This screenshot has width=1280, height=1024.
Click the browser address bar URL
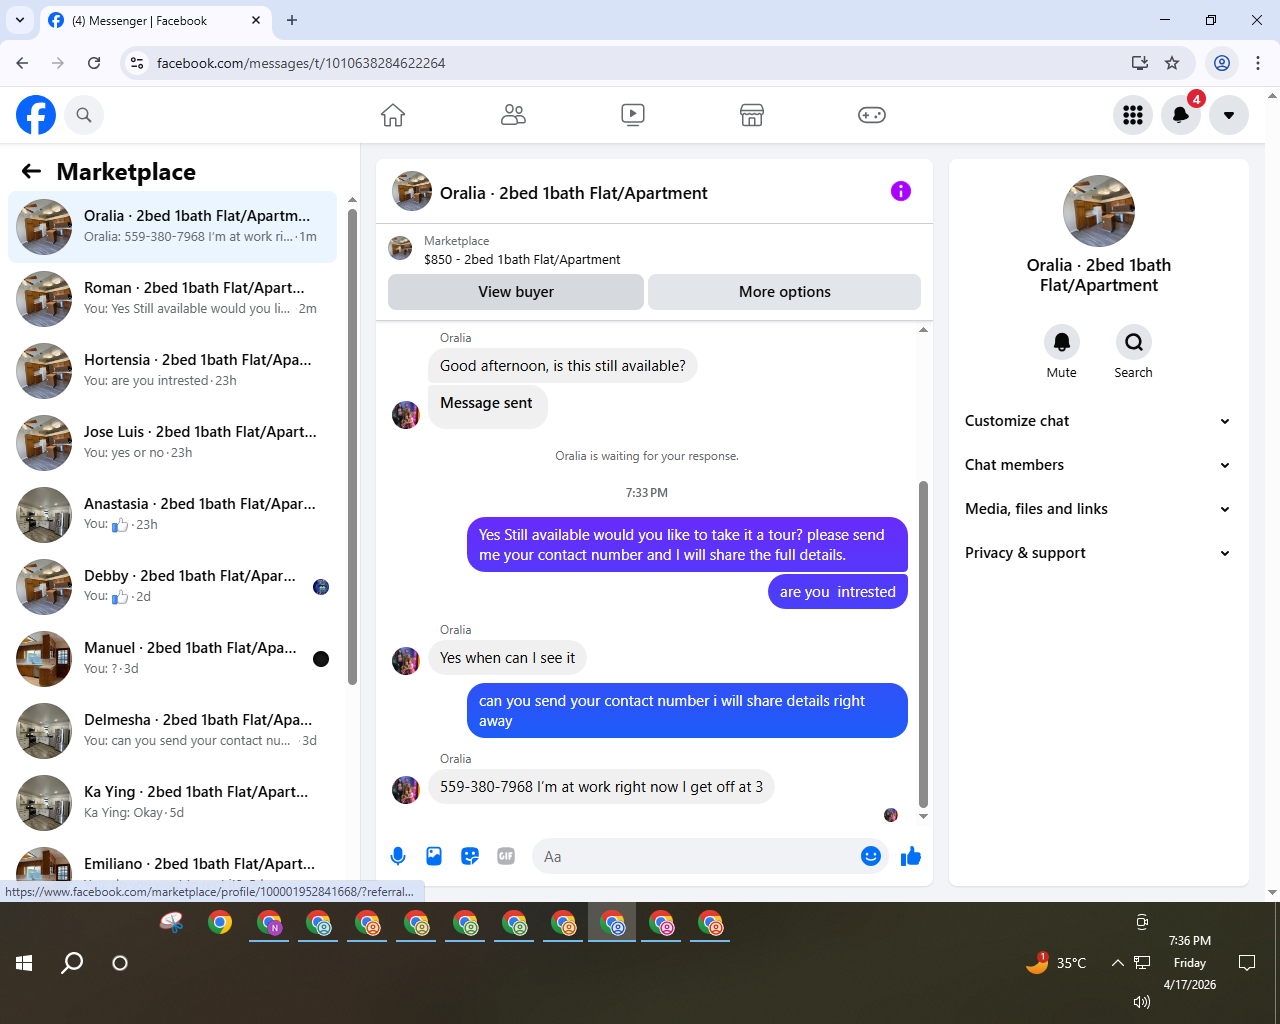(301, 63)
